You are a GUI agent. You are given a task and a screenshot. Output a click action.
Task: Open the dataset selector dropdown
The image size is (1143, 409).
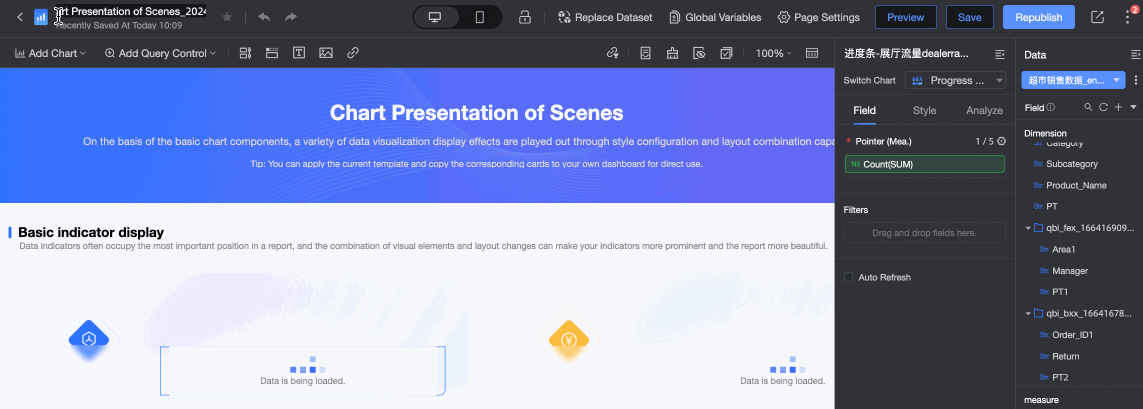click(1074, 80)
